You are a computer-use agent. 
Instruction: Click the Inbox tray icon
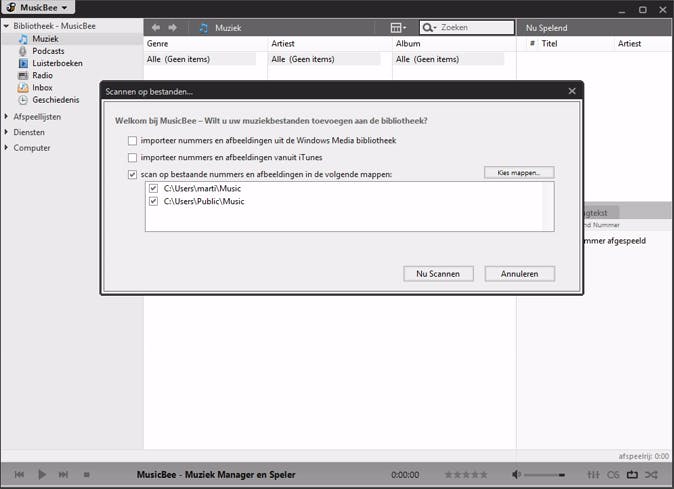[x=23, y=88]
